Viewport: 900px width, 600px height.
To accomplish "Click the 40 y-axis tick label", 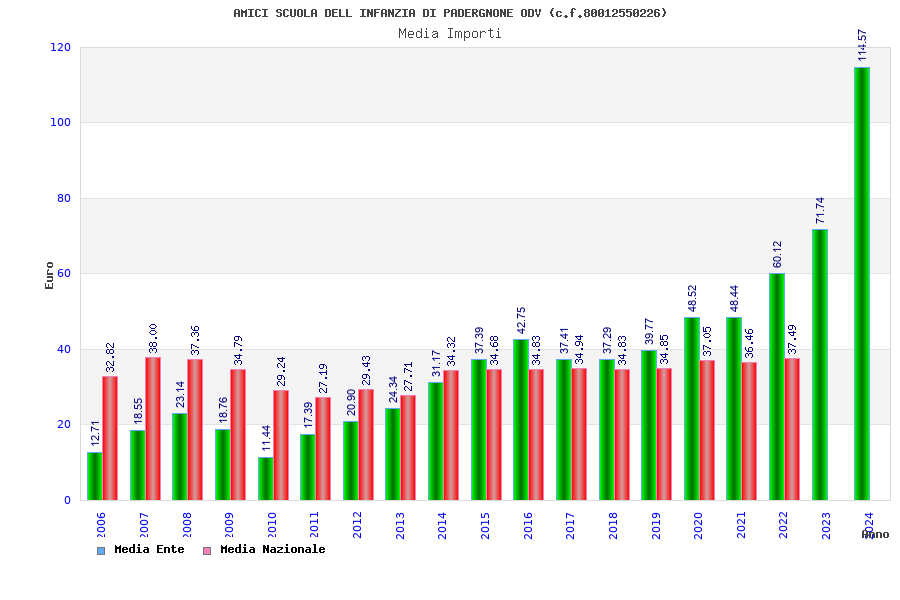I will 64,349.
